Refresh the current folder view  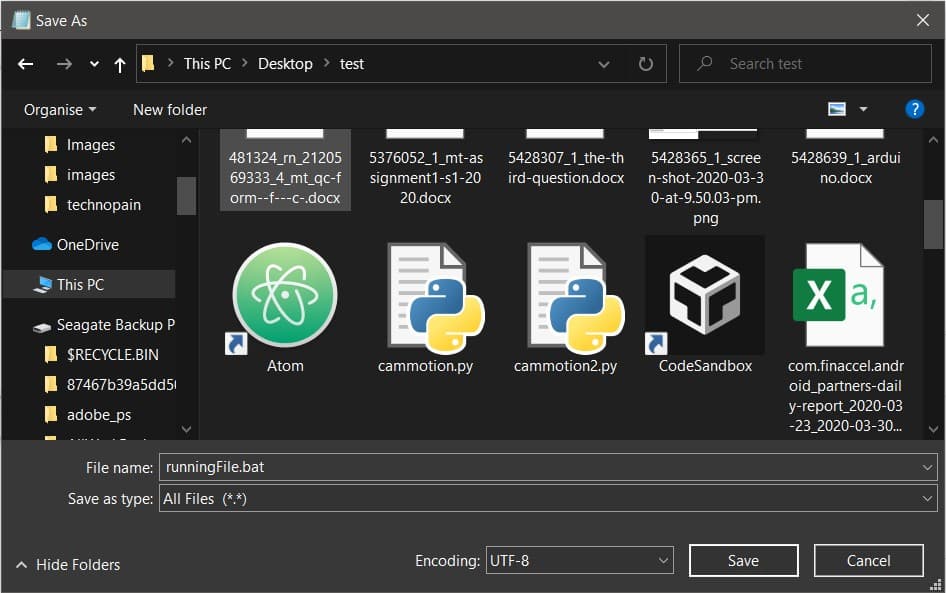click(x=646, y=64)
